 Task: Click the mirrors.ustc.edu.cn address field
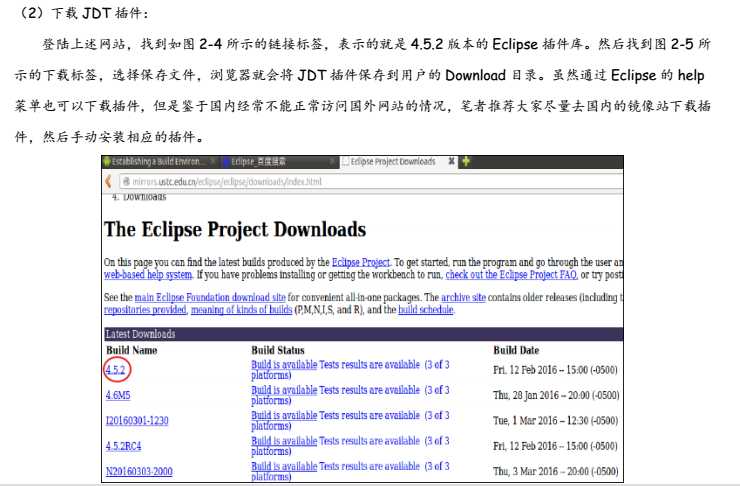point(371,182)
